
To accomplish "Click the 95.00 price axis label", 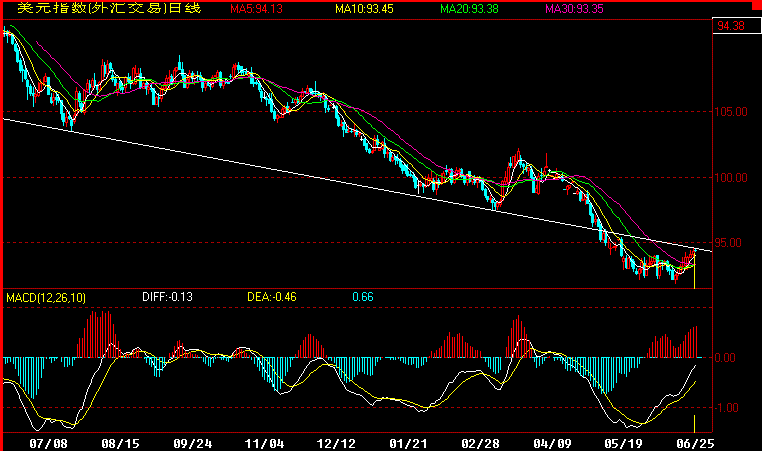I will 727,243.
